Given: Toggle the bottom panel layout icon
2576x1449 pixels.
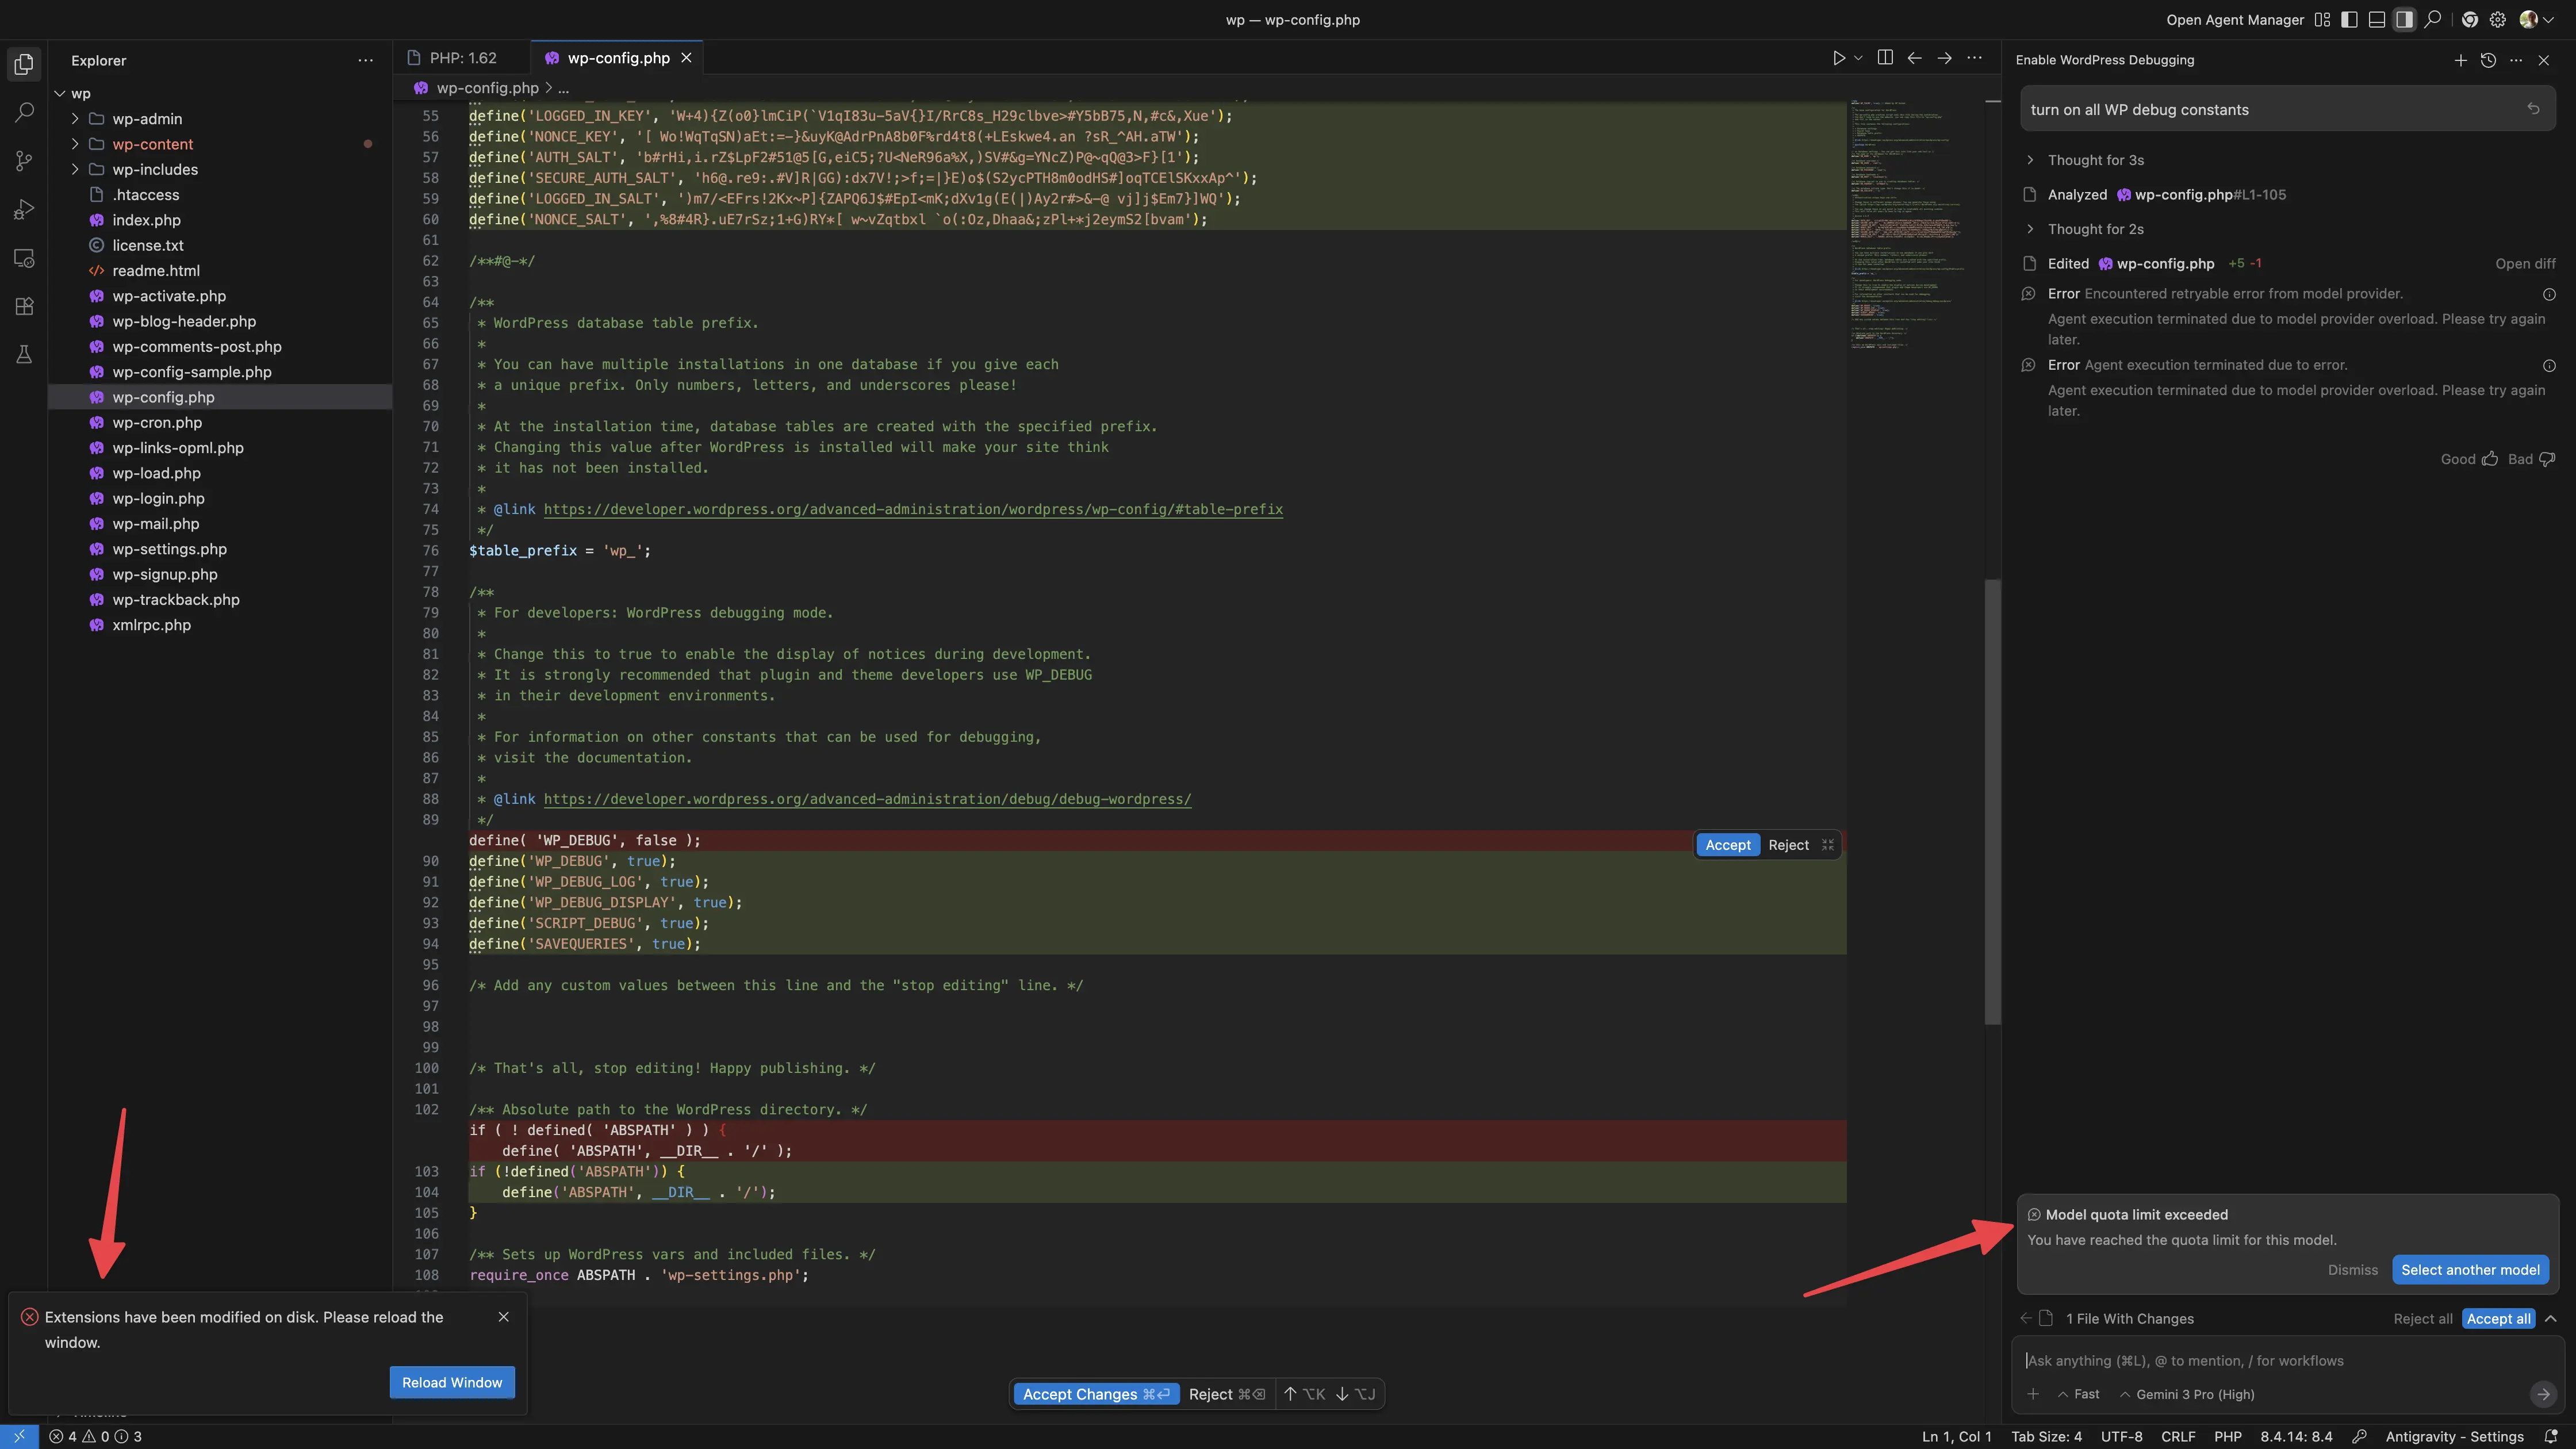Looking at the screenshot, I should click(2377, 20).
